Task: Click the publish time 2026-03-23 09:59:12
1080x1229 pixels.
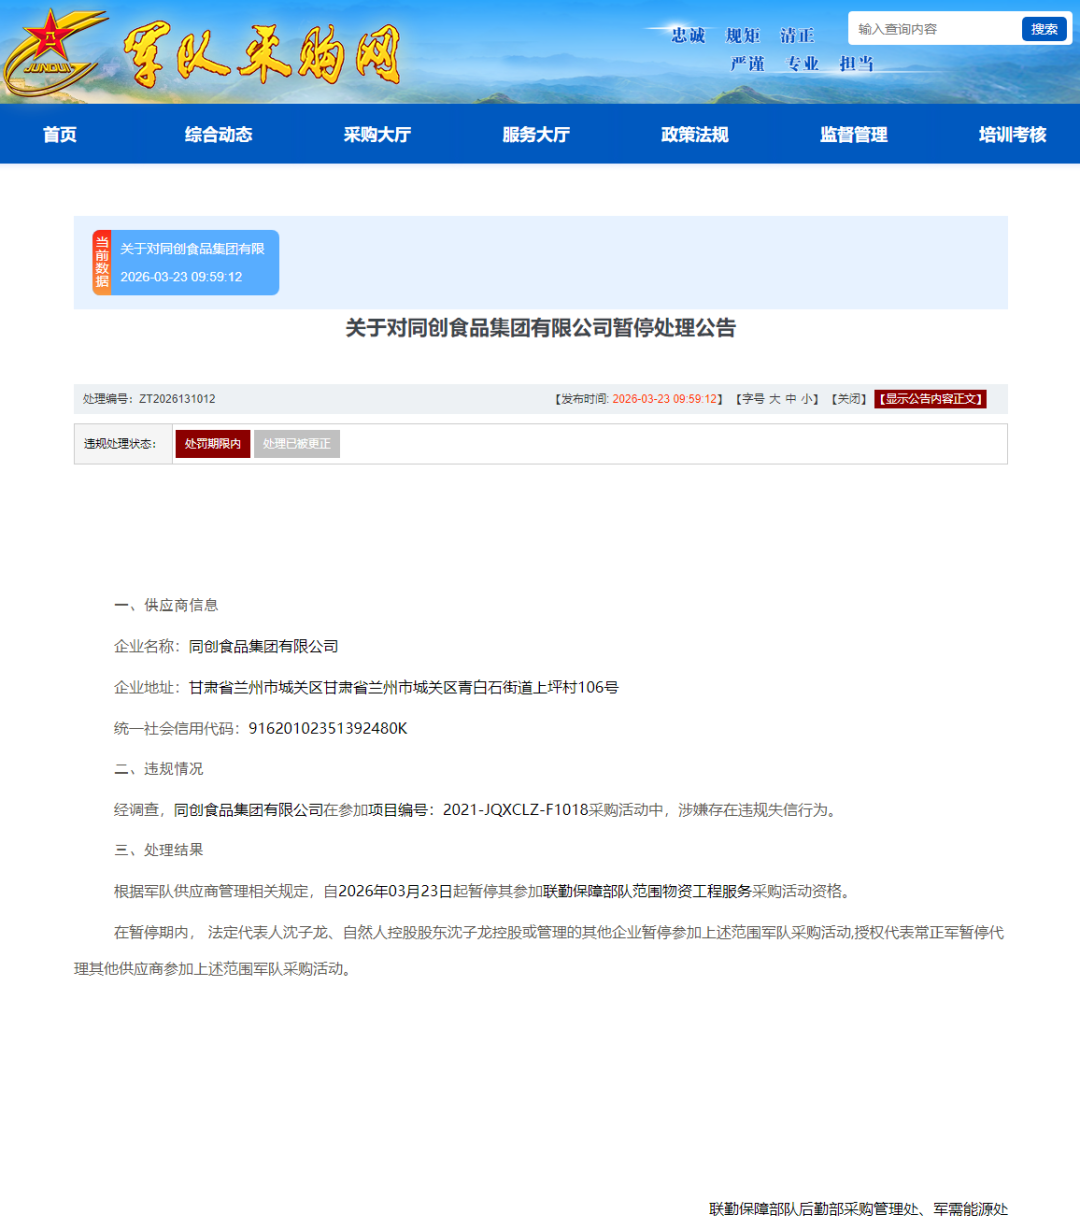Action: 667,398
